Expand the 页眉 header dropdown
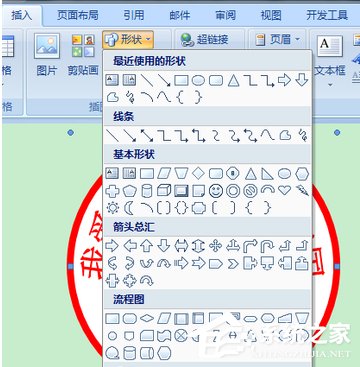This screenshot has width=360, height=367. tap(277, 40)
